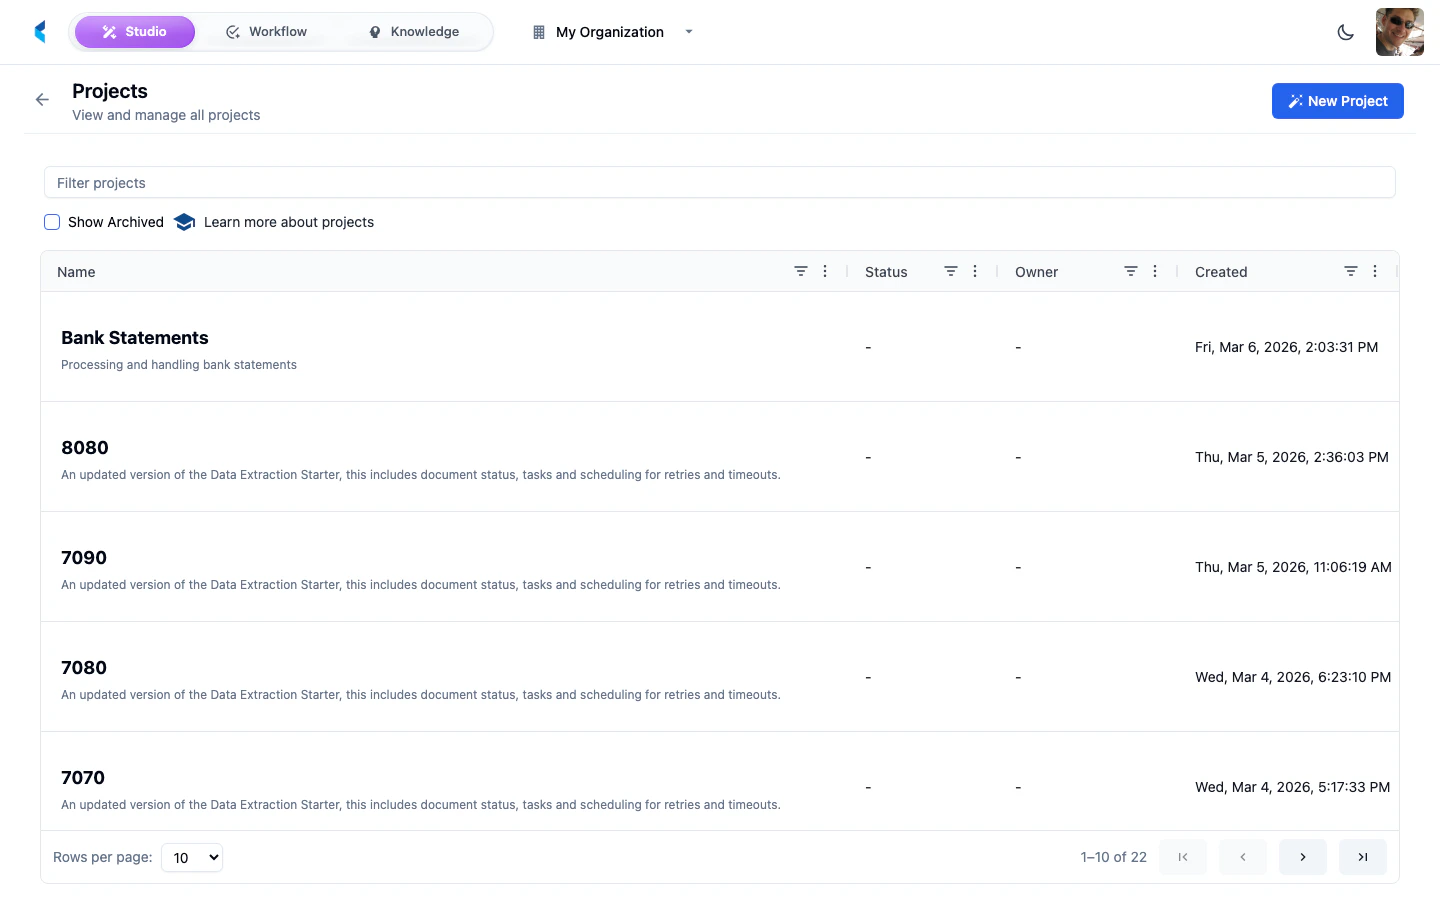This screenshot has height=900, width=1440.
Task: Switch to the Knowledge tab
Action: point(413,31)
